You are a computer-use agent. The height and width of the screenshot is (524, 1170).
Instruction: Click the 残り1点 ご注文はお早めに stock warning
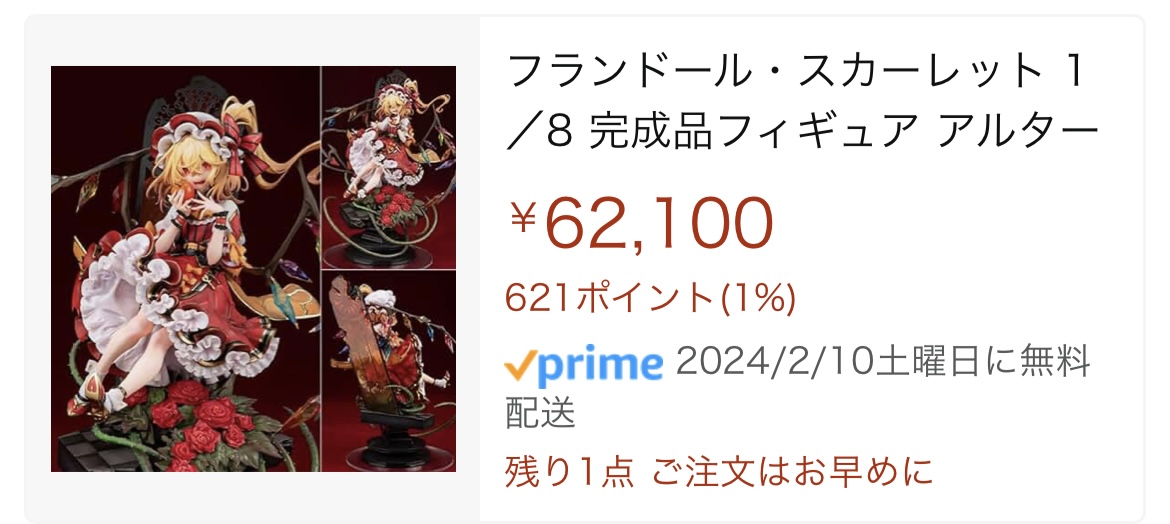coord(719,472)
